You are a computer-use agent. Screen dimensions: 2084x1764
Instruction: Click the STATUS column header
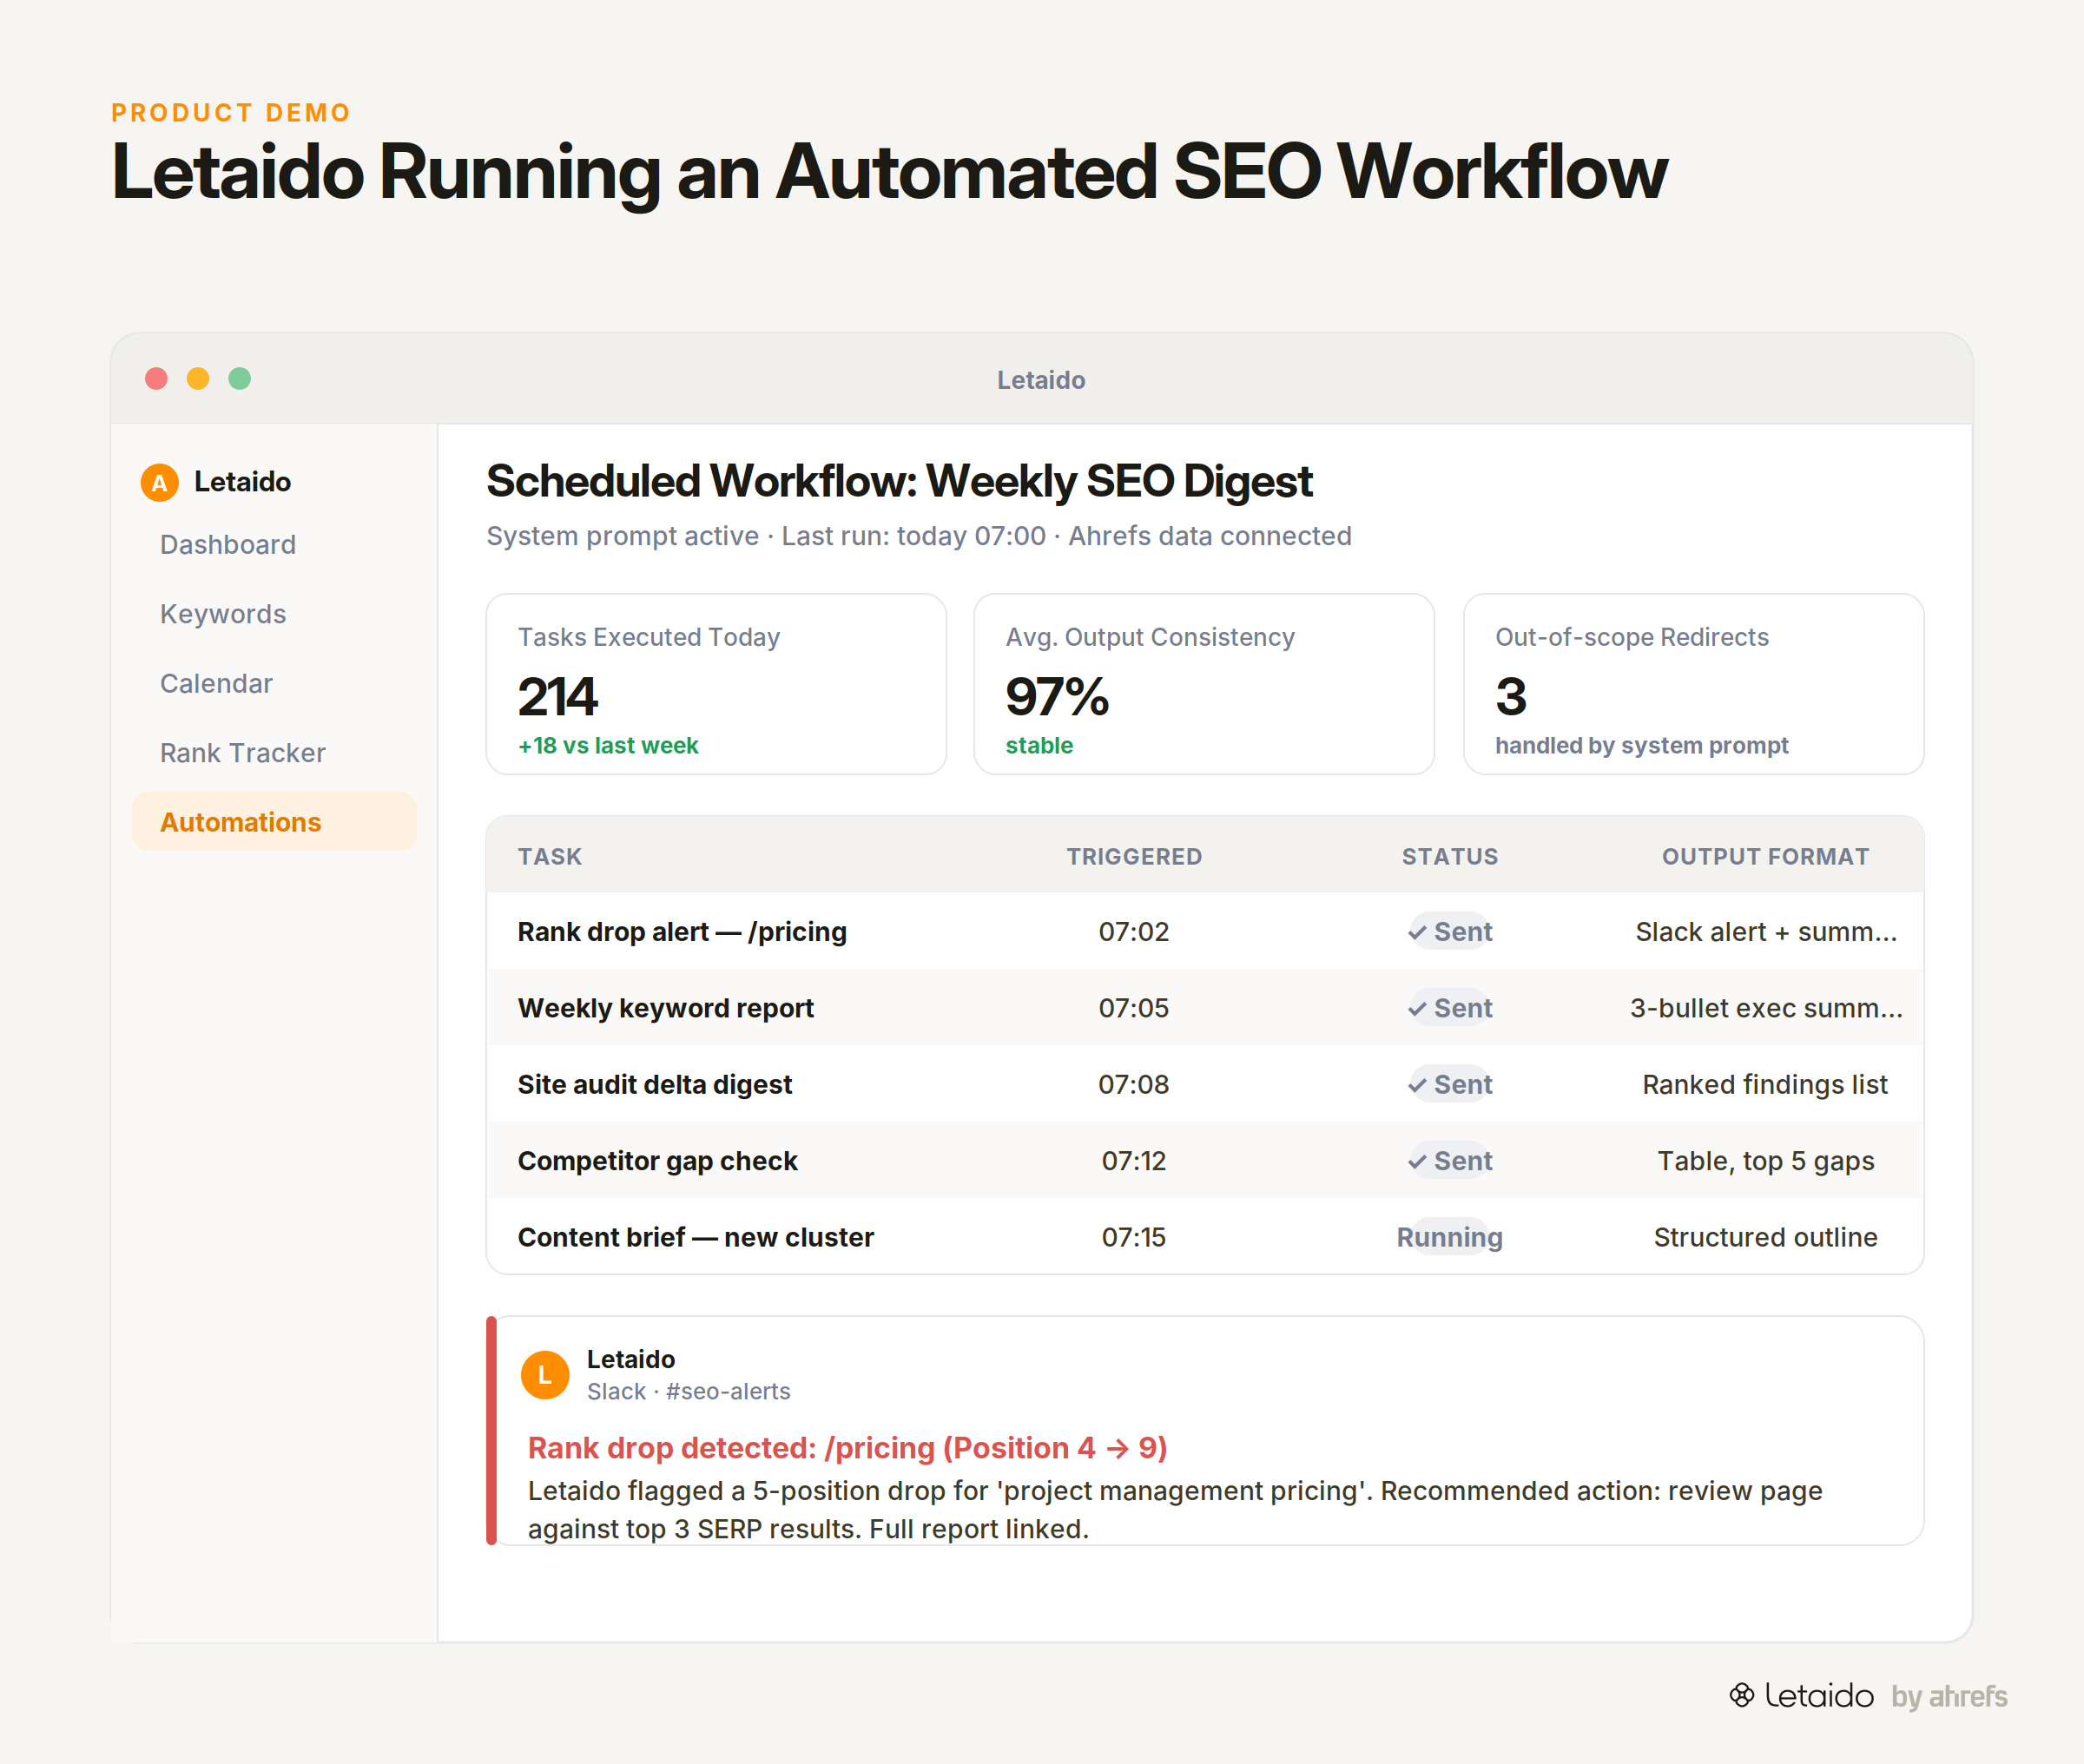pyautogui.click(x=1450, y=857)
